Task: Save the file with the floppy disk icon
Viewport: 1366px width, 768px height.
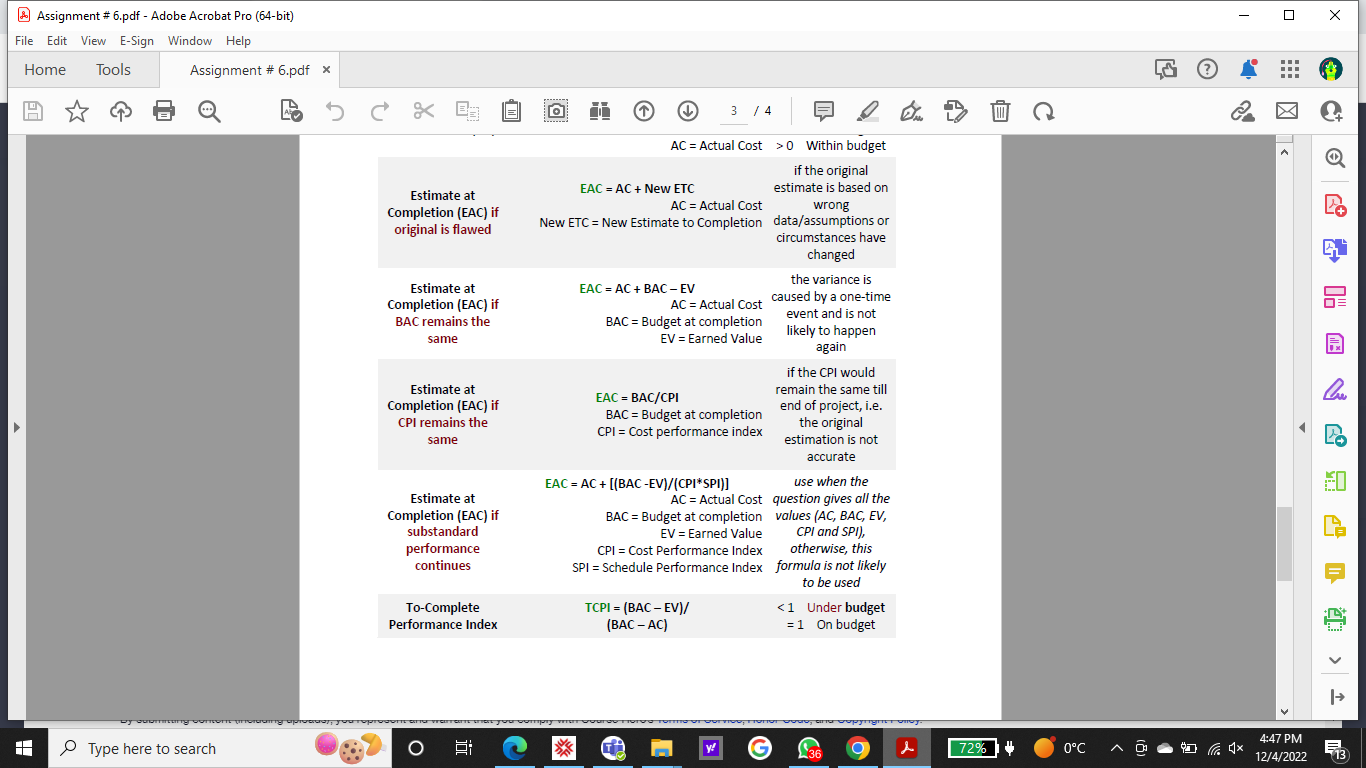Action: [x=33, y=111]
